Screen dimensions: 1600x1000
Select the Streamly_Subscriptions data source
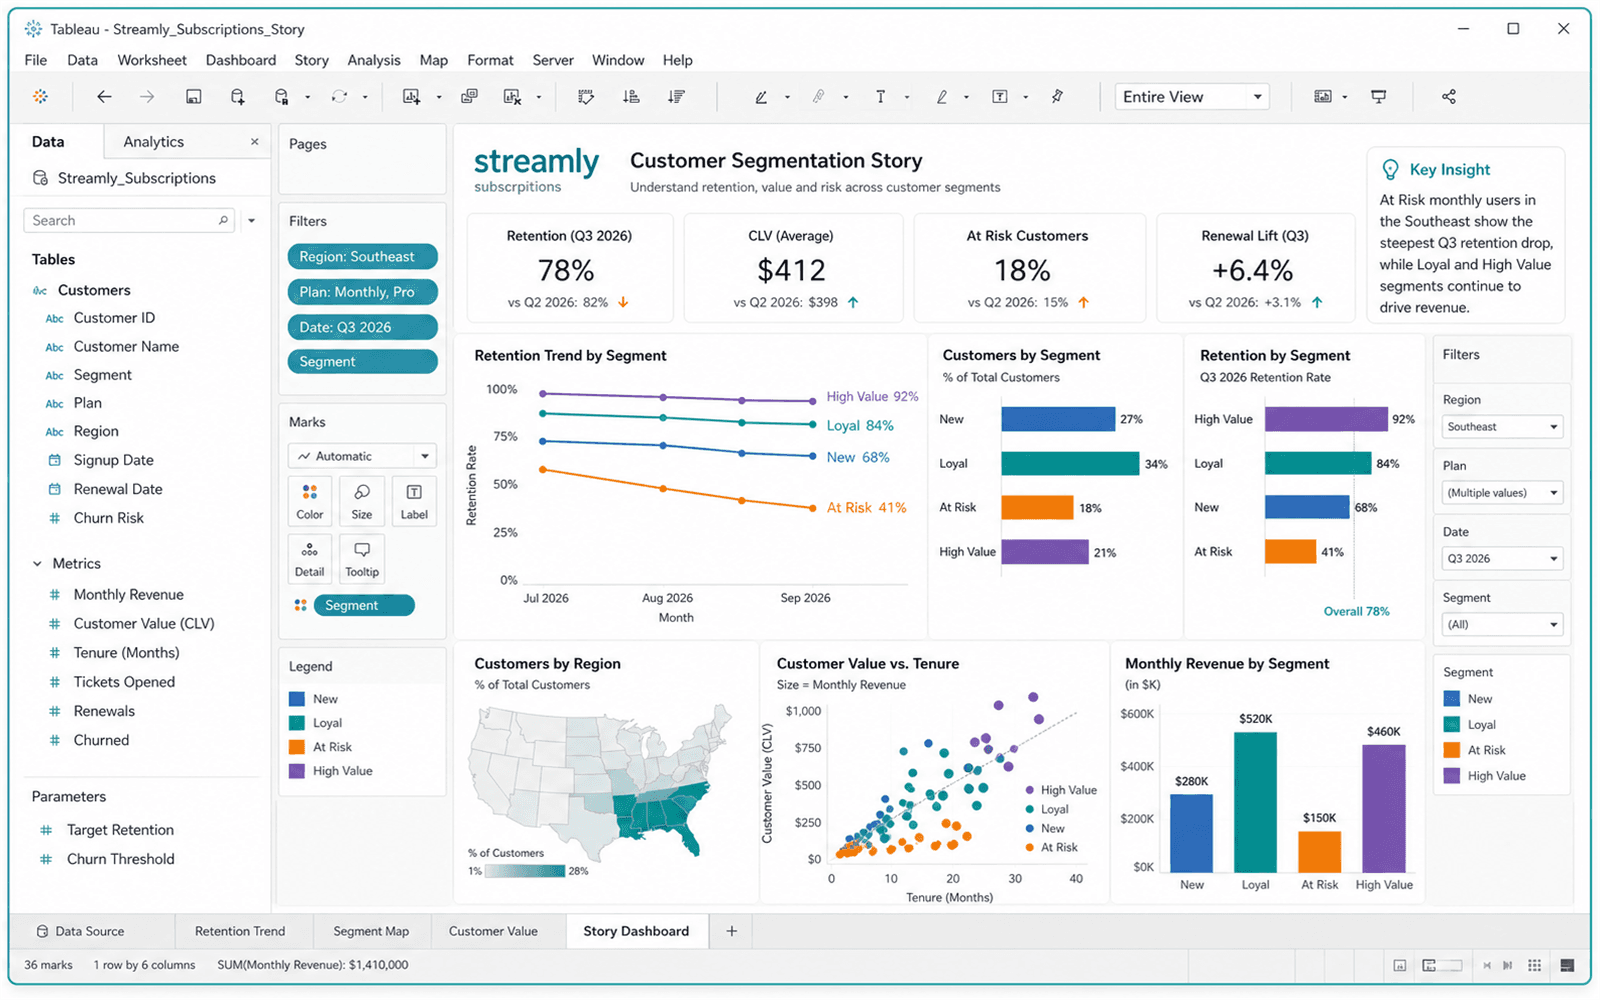tap(125, 178)
